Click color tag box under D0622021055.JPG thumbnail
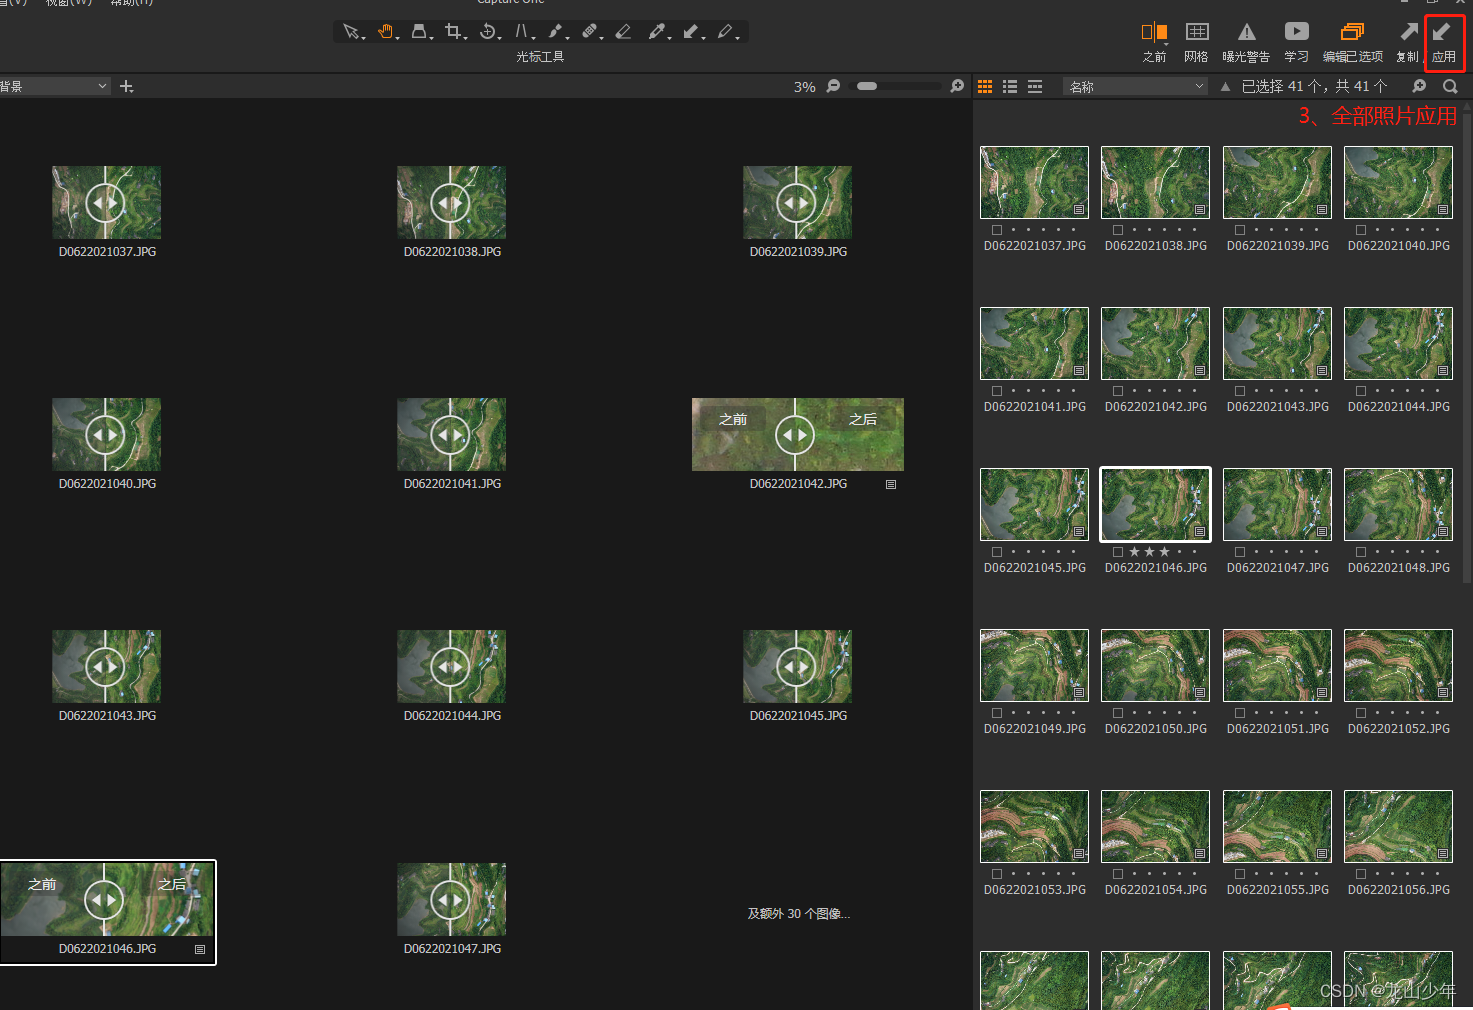Viewport: 1473px width, 1010px height. coord(1240,874)
